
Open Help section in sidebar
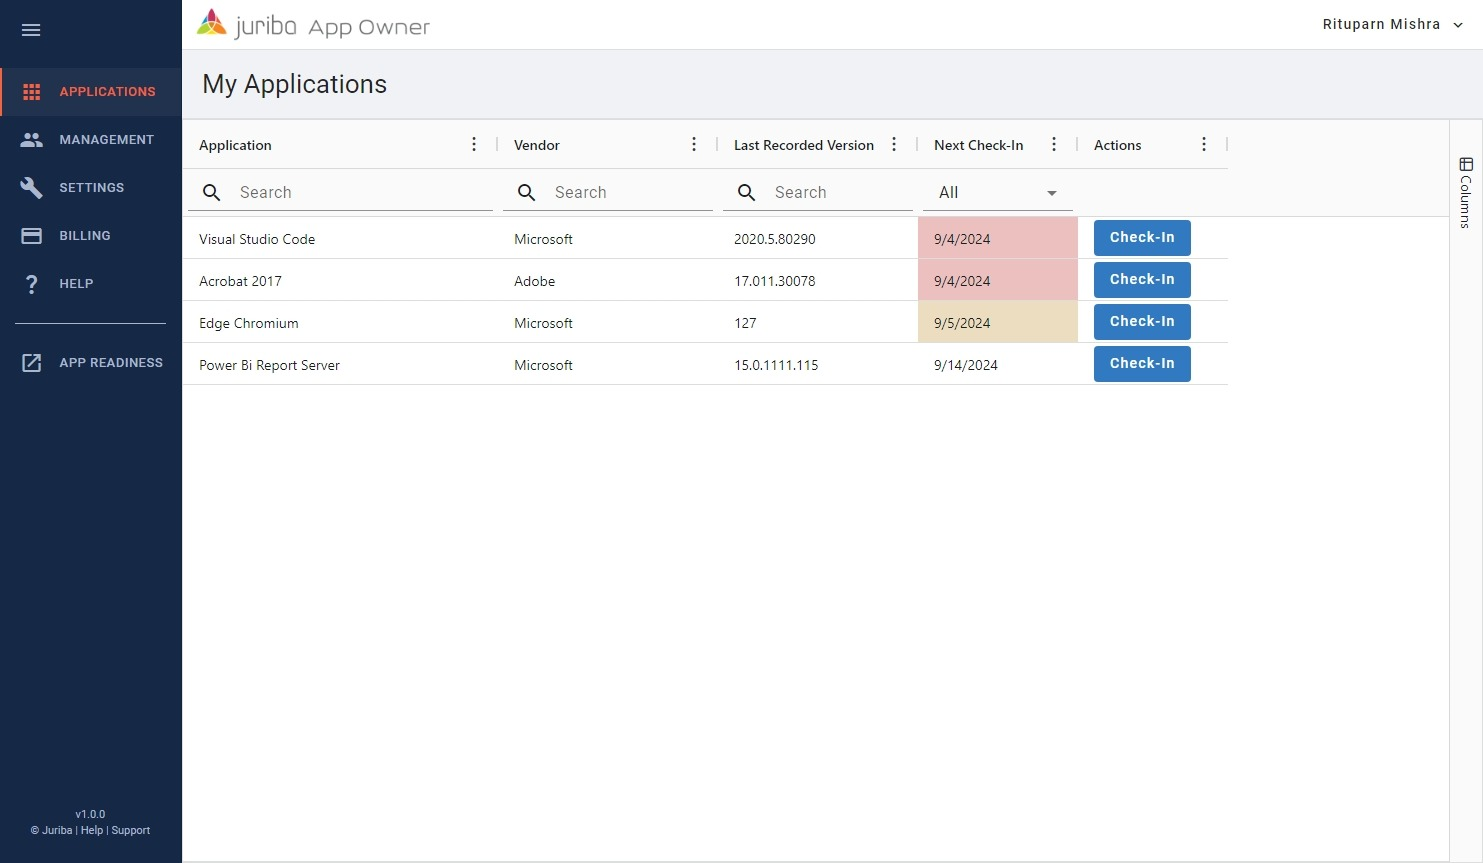point(91,284)
